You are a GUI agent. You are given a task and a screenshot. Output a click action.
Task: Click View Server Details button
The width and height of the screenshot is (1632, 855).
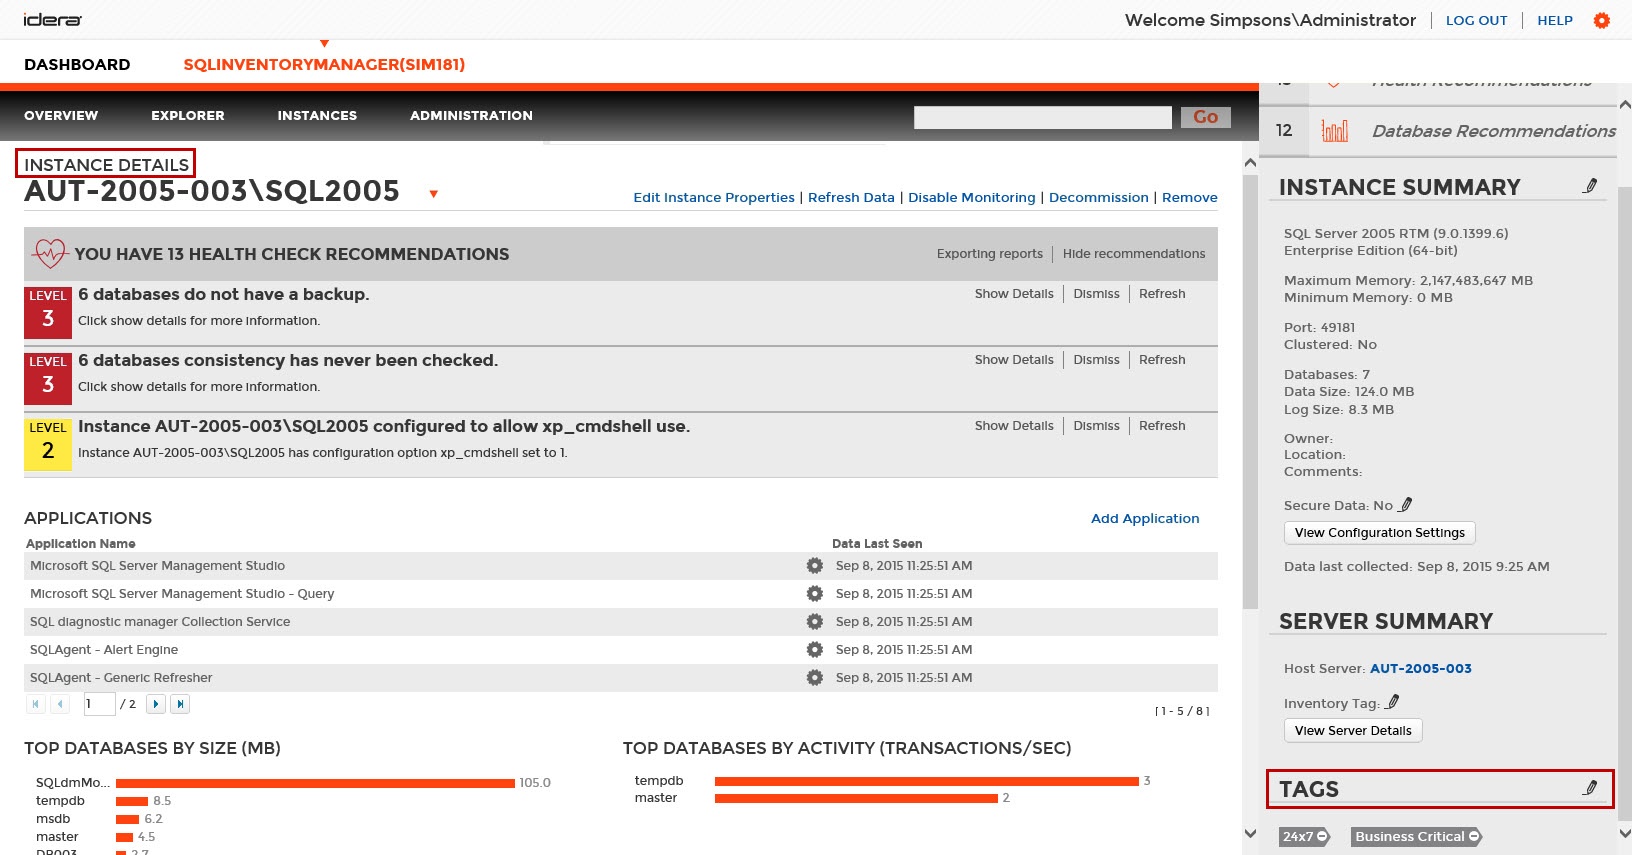click(1353, 731)
